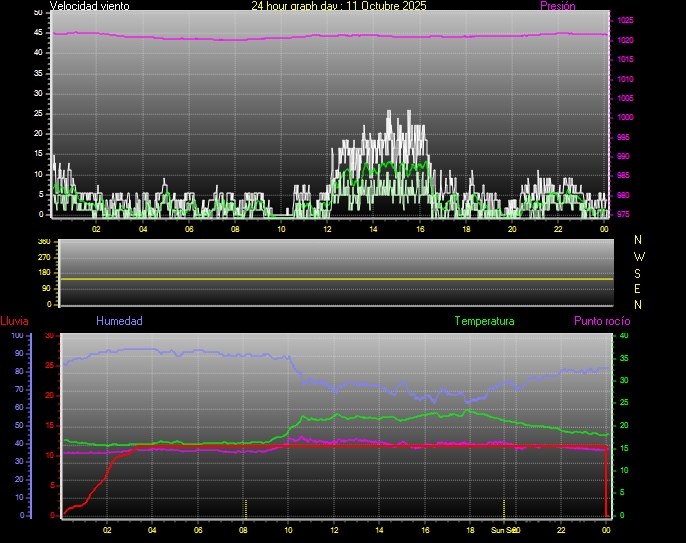Click the green Temperatura label
Screen dimensions: 686x543
click(x=484, y=321)
